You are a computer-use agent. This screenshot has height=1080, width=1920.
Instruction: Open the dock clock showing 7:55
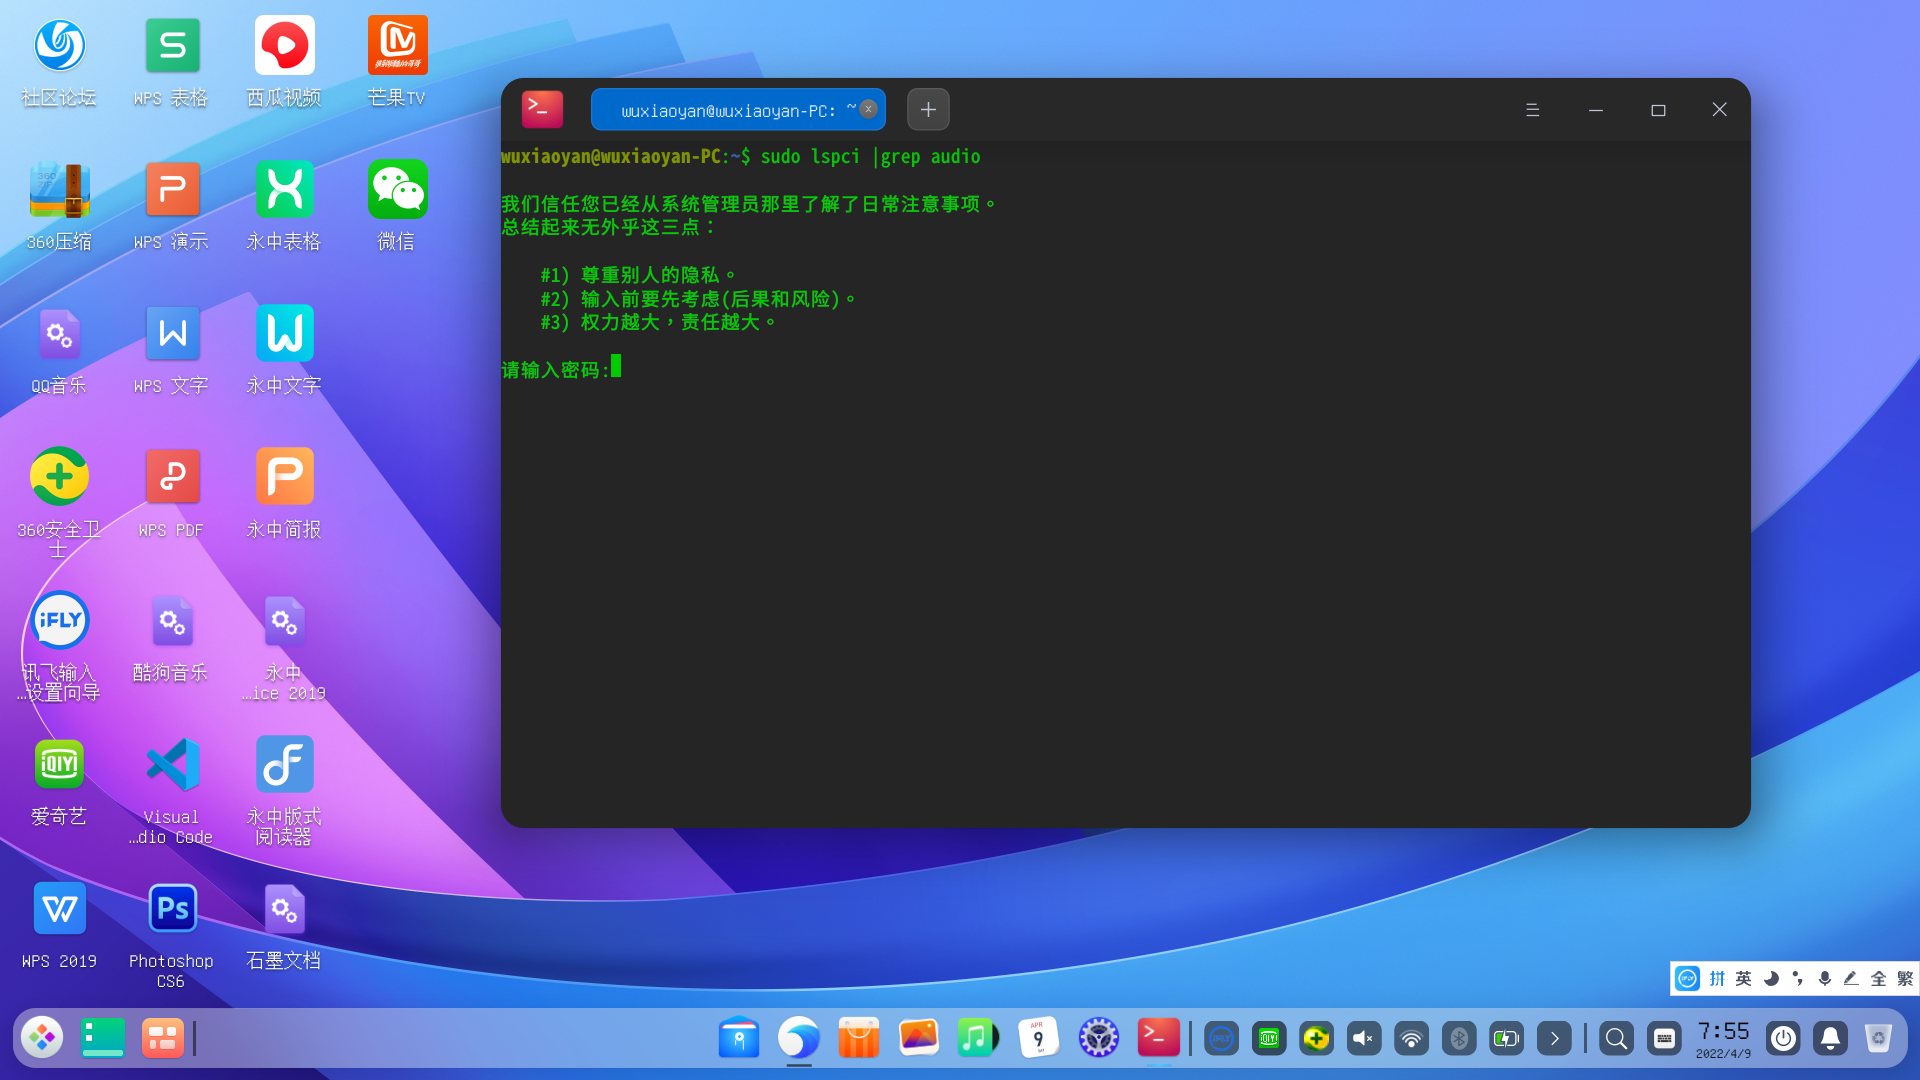1723,1039
